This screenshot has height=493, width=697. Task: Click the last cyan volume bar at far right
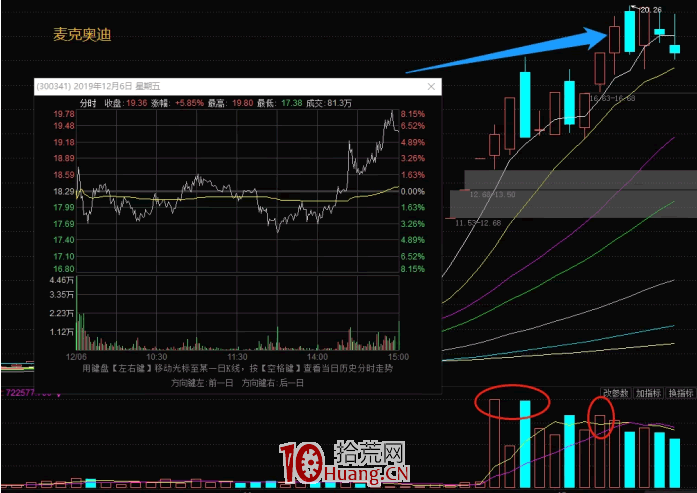point(675,463)
